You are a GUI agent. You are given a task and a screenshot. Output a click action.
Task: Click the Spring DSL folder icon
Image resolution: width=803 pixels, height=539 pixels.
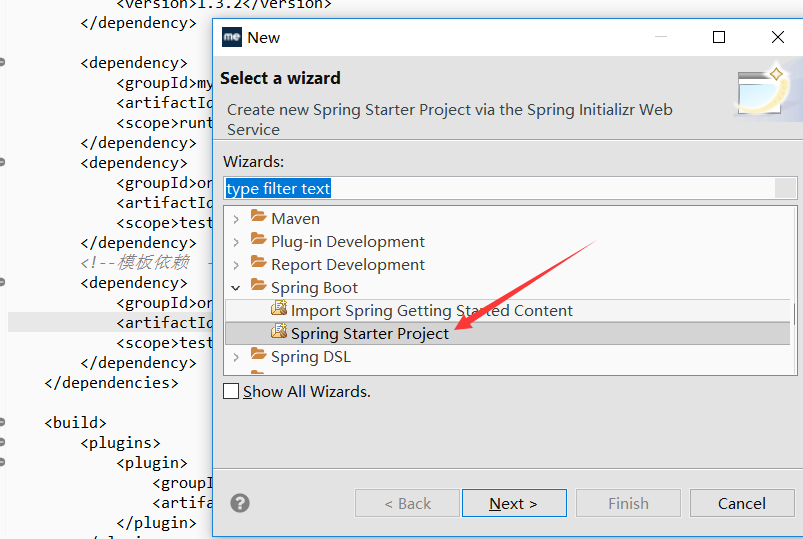point(259,355)
